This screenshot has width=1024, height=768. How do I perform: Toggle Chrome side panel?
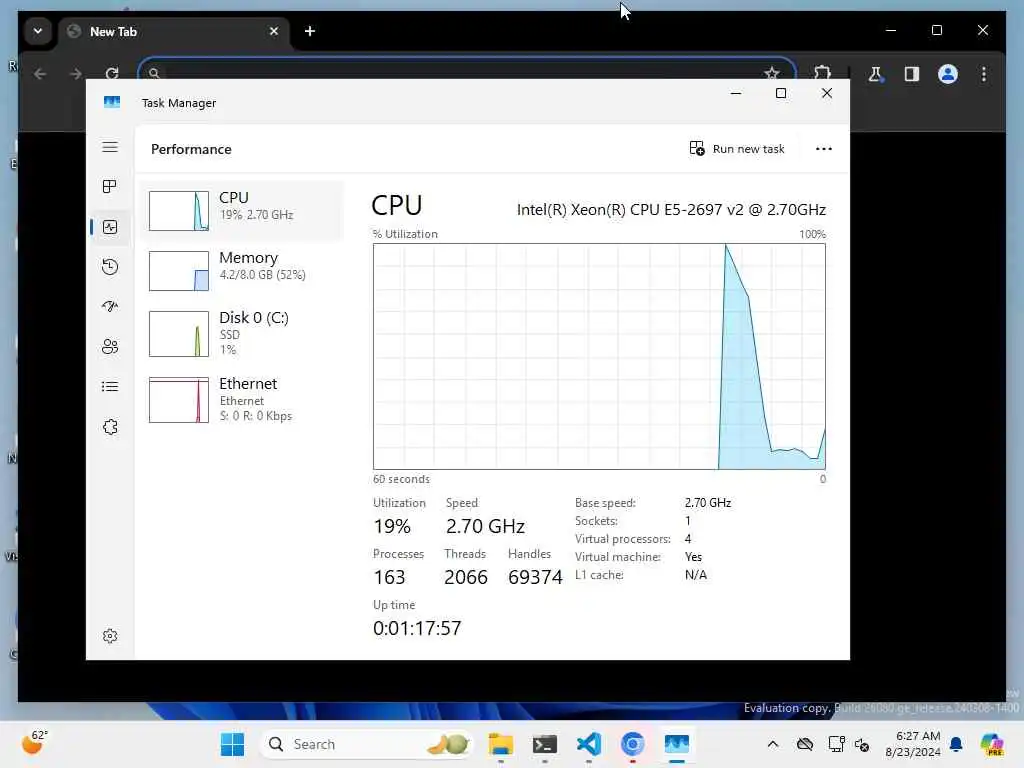click(912, 74)
